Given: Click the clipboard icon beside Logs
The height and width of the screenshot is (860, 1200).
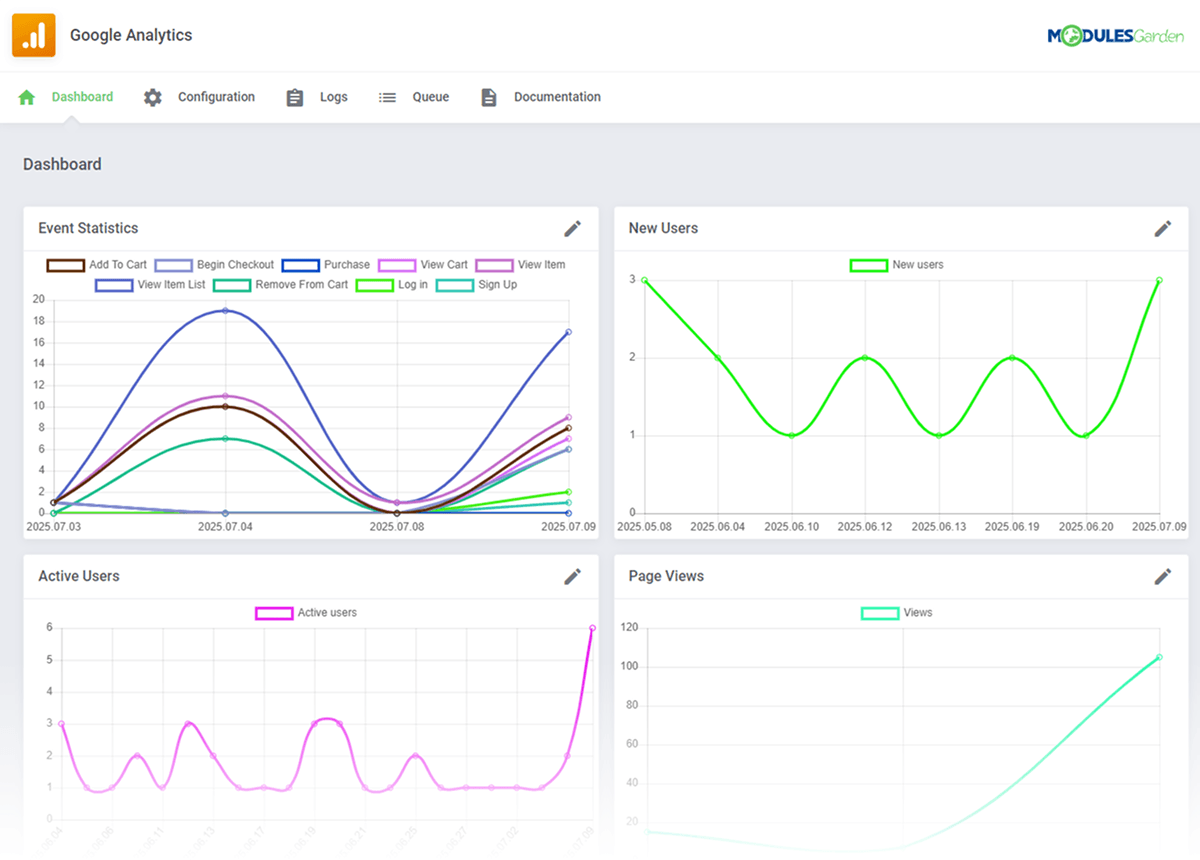Looking at the screenshot, I should click(294, 97).
